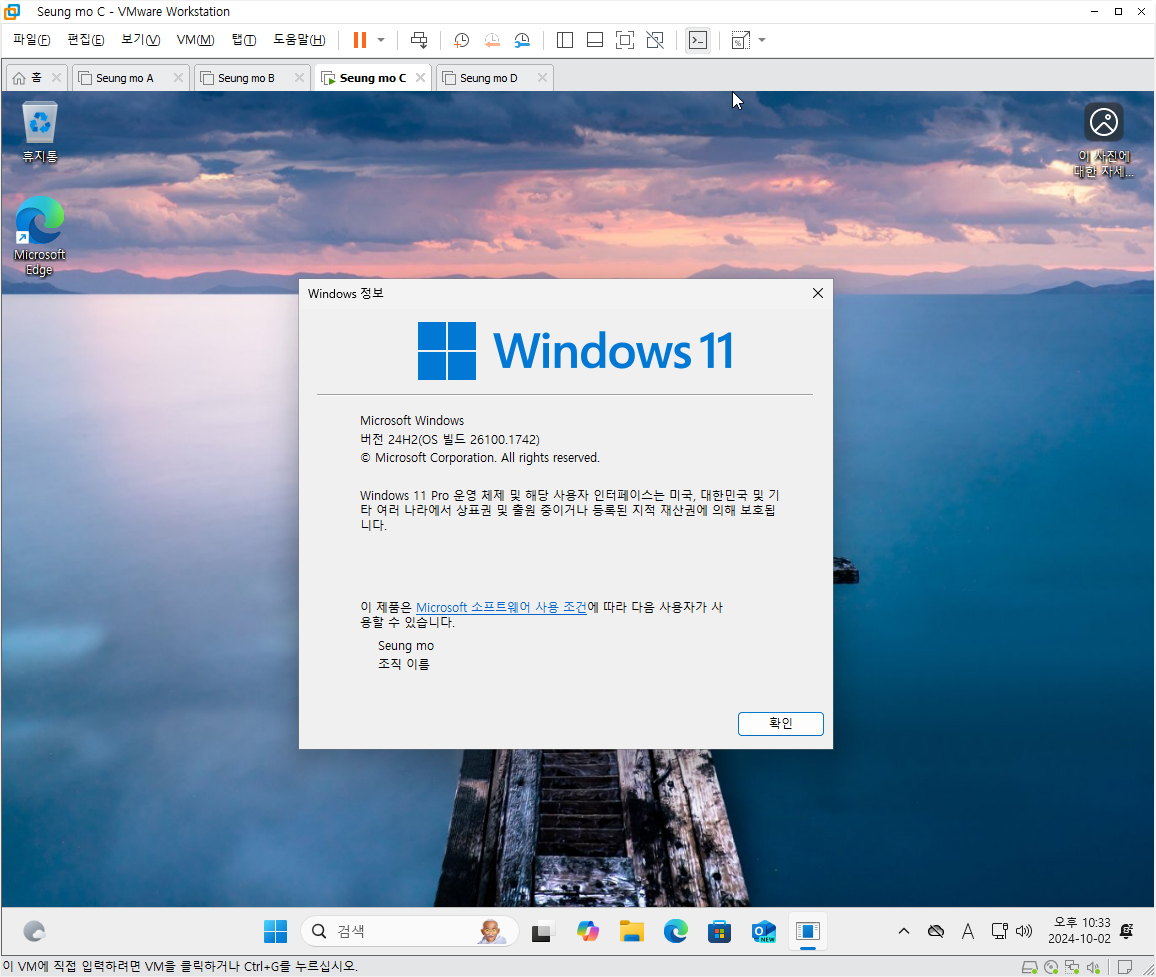Open the 파일(F) menu

(x=32, y=40)
